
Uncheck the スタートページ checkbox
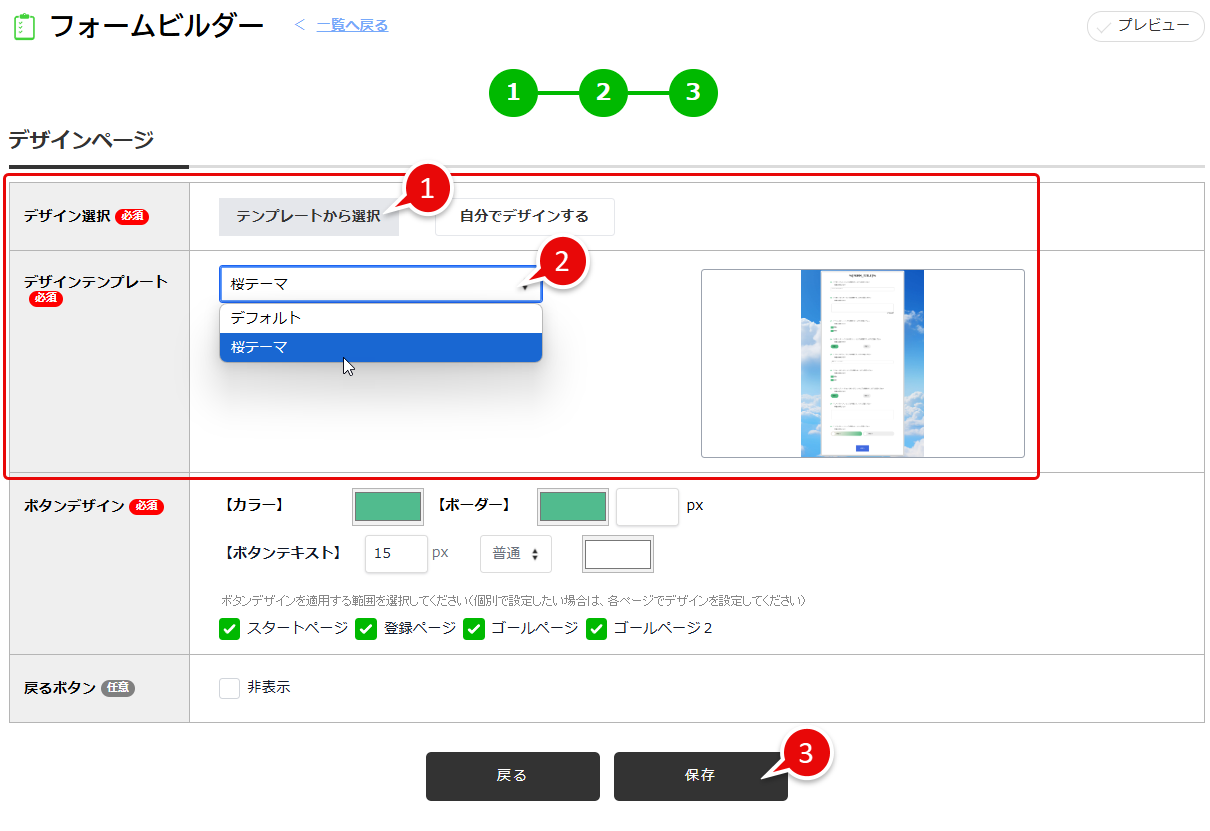(229, 629)
